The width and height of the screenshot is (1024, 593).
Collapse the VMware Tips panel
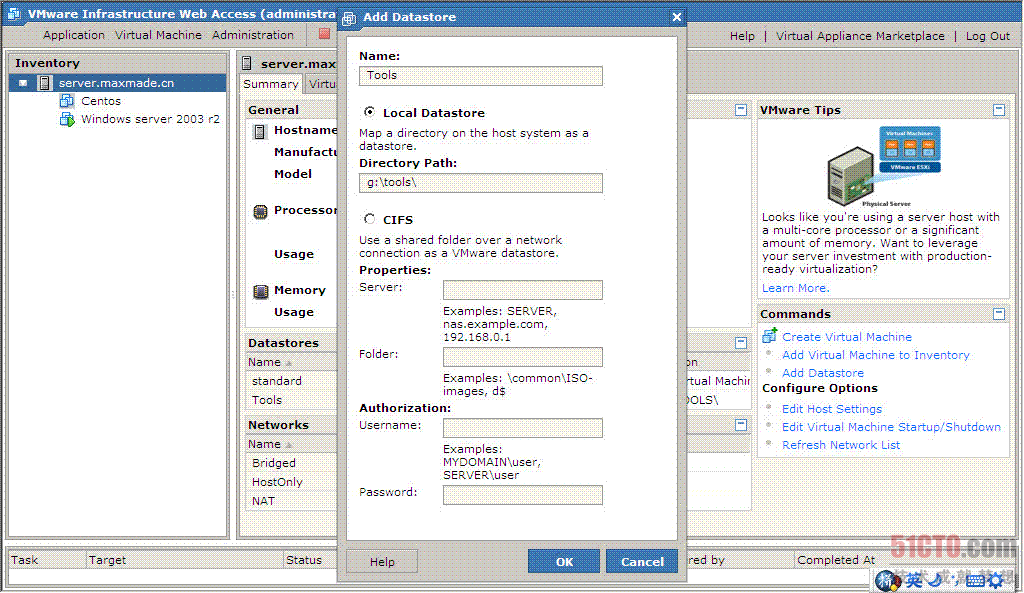[999, 110]
